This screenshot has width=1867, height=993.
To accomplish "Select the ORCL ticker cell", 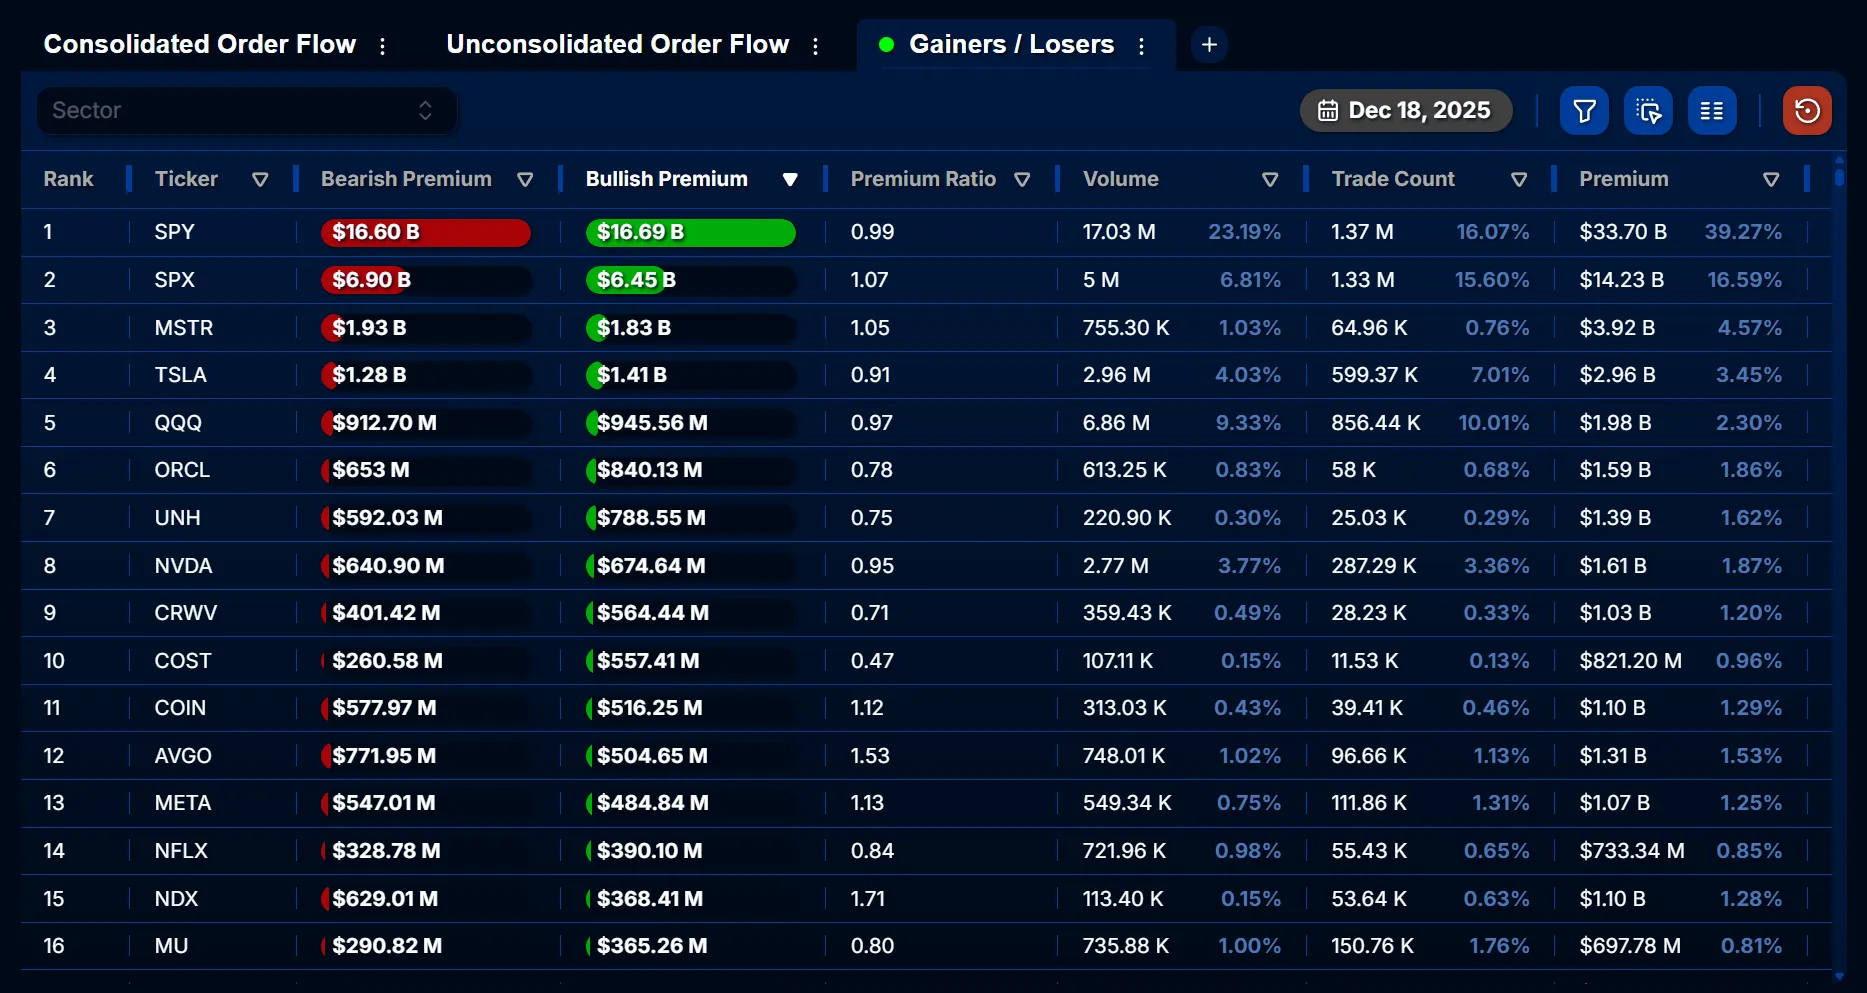I will click(182, 470).
